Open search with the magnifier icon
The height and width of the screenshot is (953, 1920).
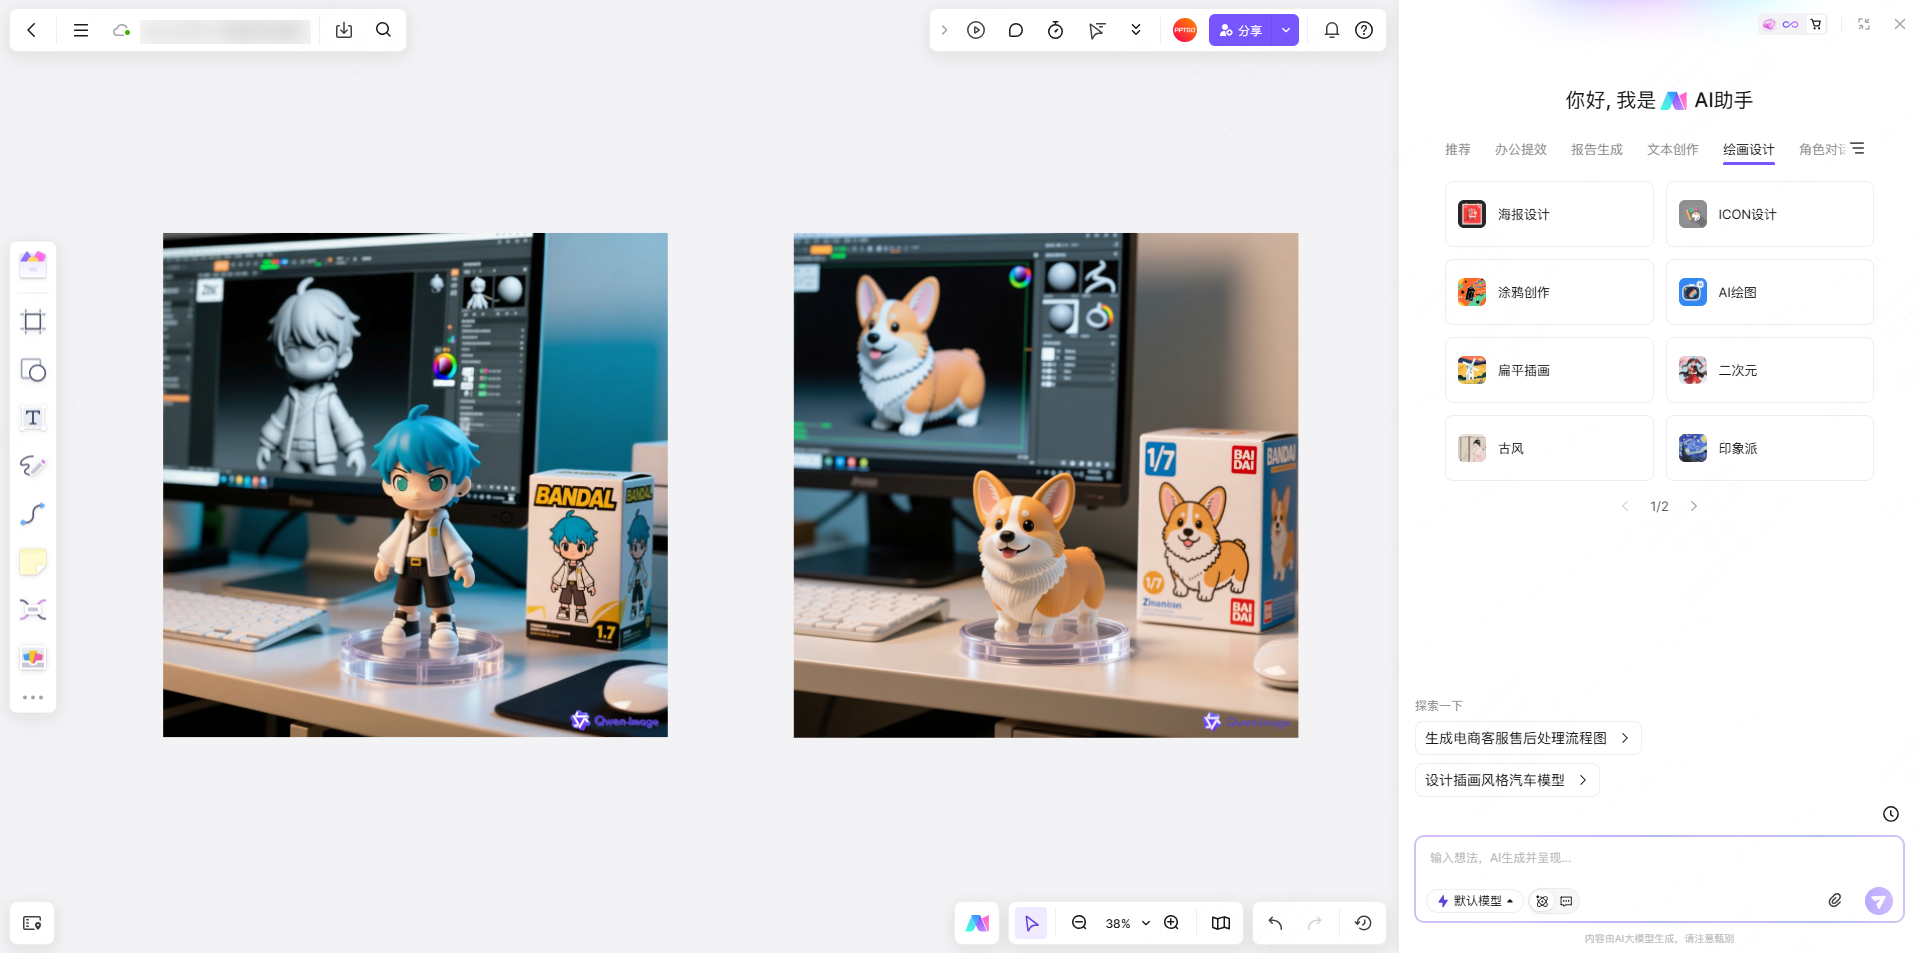pos(383,30)
